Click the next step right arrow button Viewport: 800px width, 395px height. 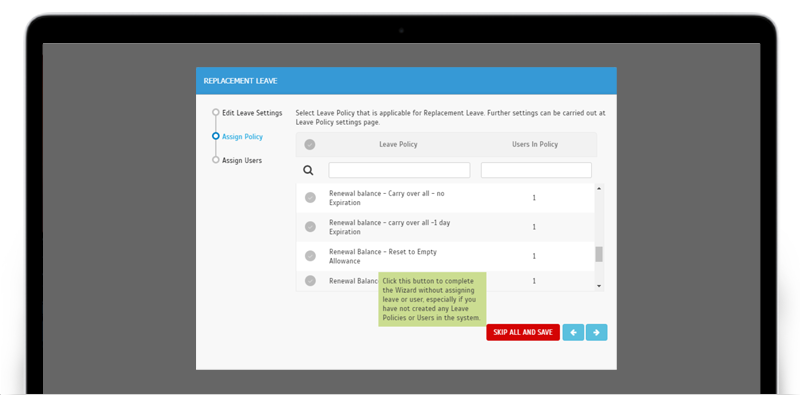coord(596,332)
